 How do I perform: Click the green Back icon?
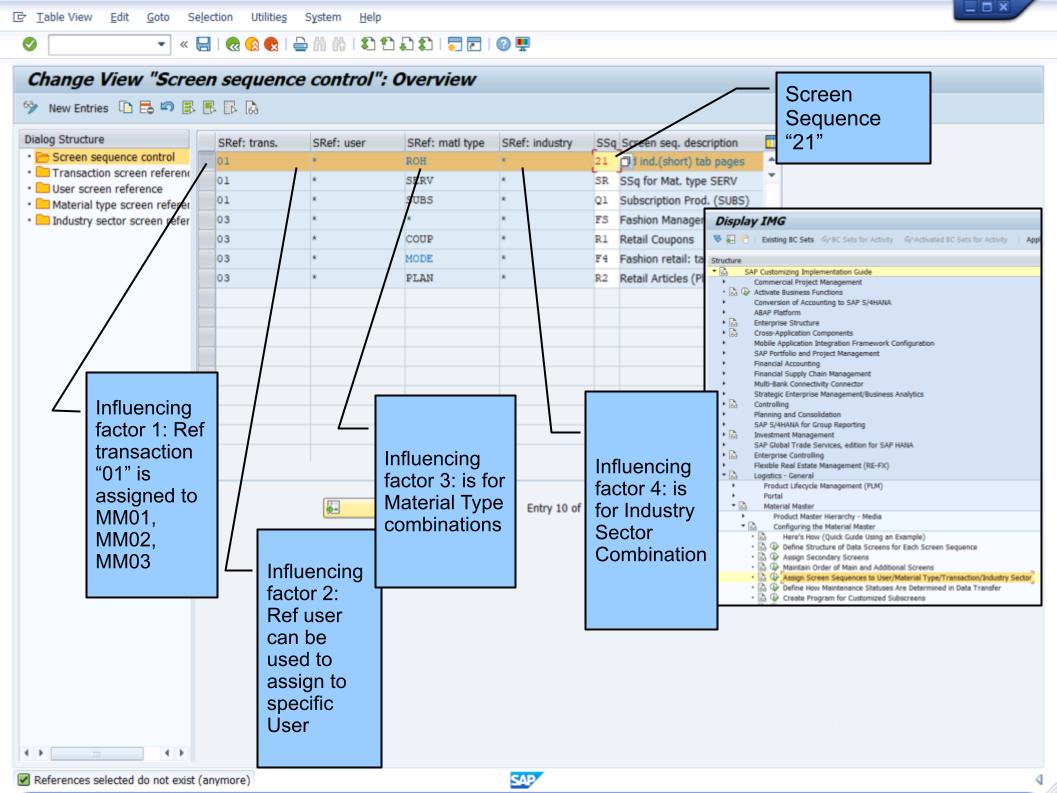[233, 45]
